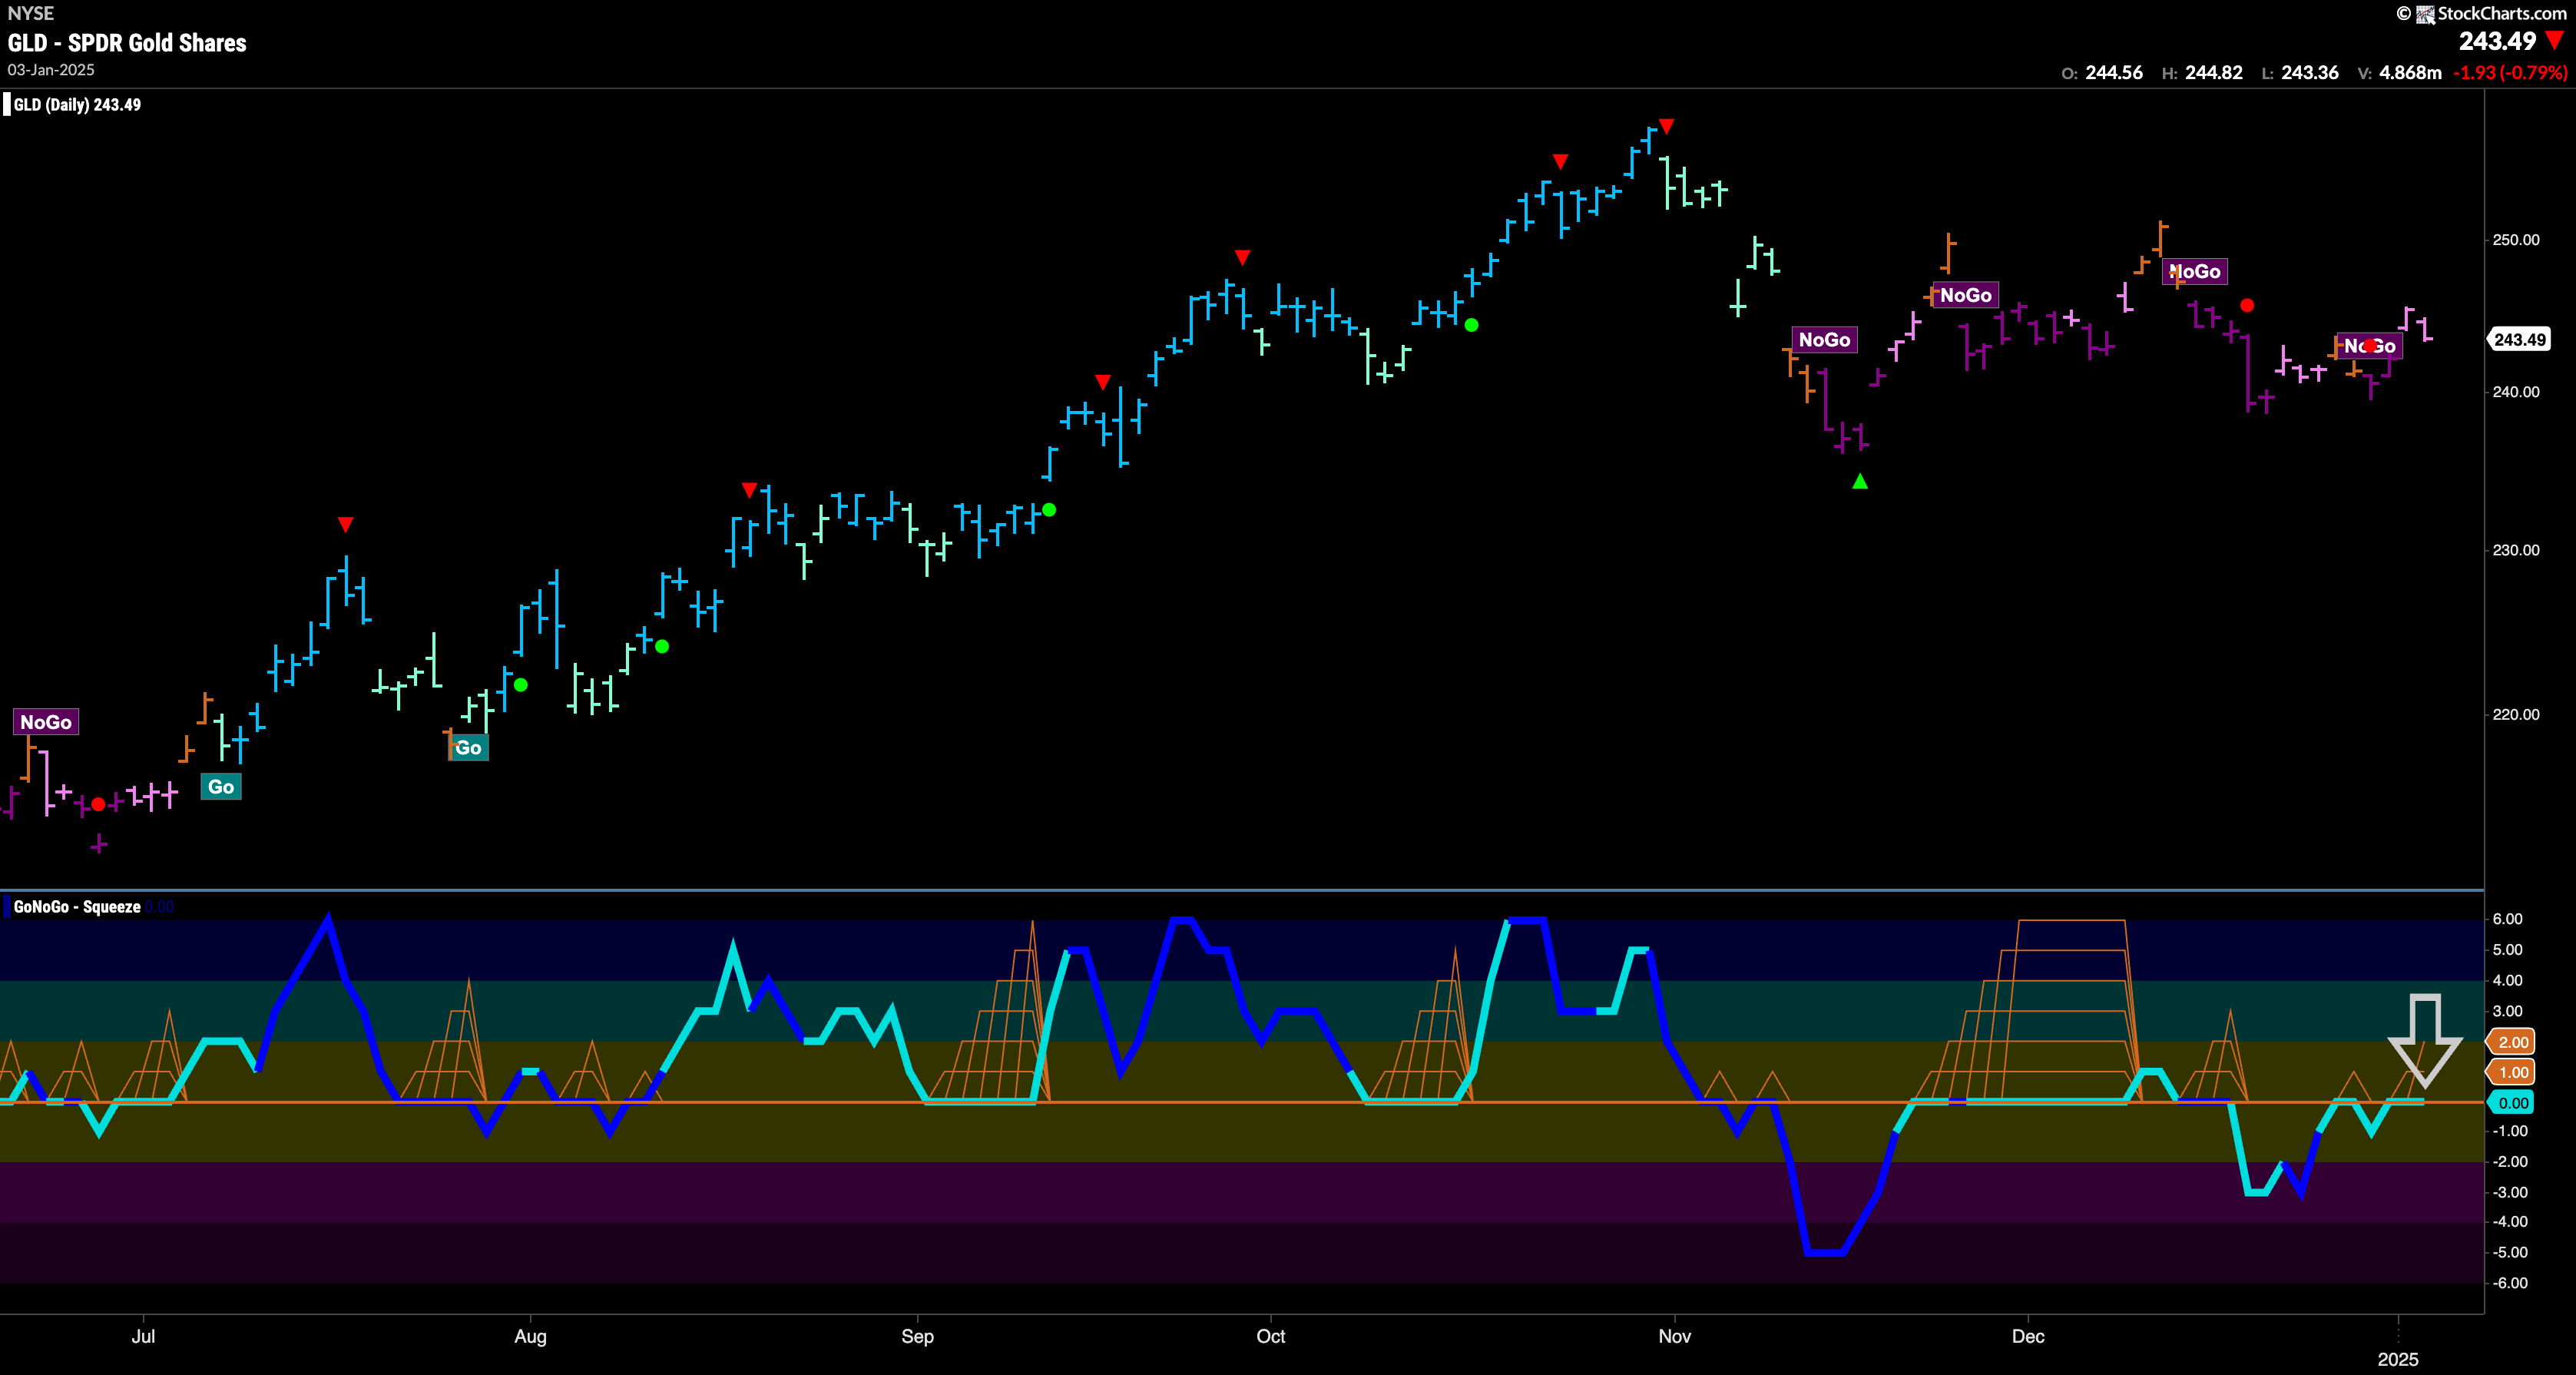Select the red triangle just before the October peak
This screenshot has width=2576, height=1375.
pos(1560,161)
